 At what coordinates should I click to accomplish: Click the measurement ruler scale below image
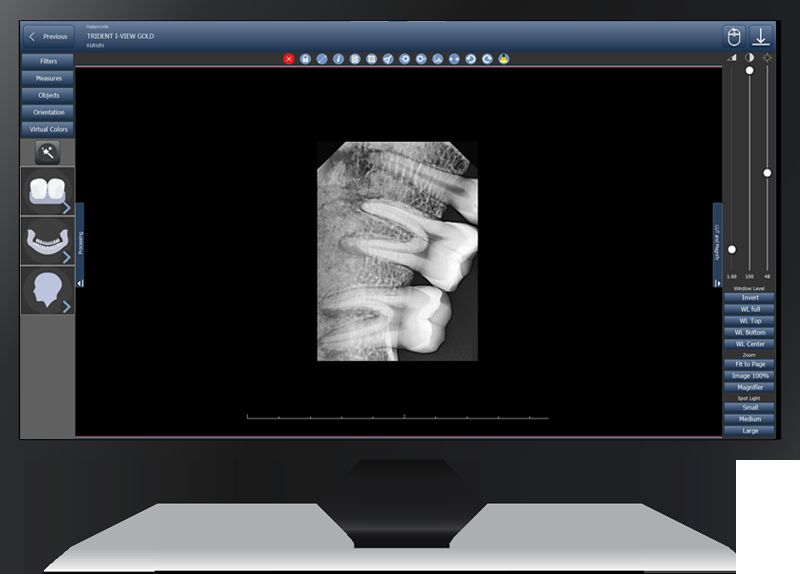(398, 417)
